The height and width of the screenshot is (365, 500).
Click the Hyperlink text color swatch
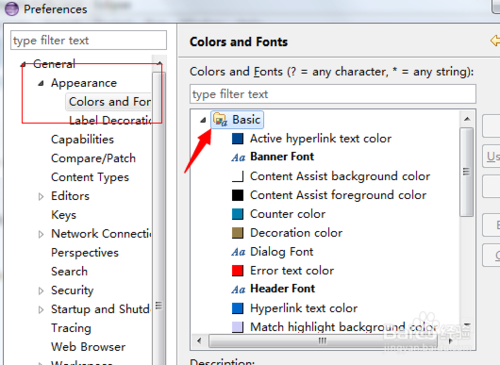238,308
